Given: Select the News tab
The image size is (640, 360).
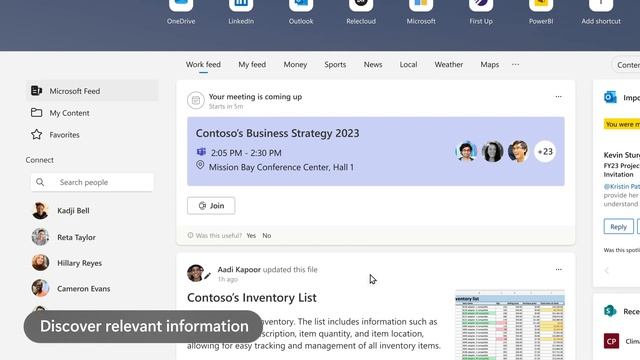Looking at the screenshot, I should click(x=373, y=64).
